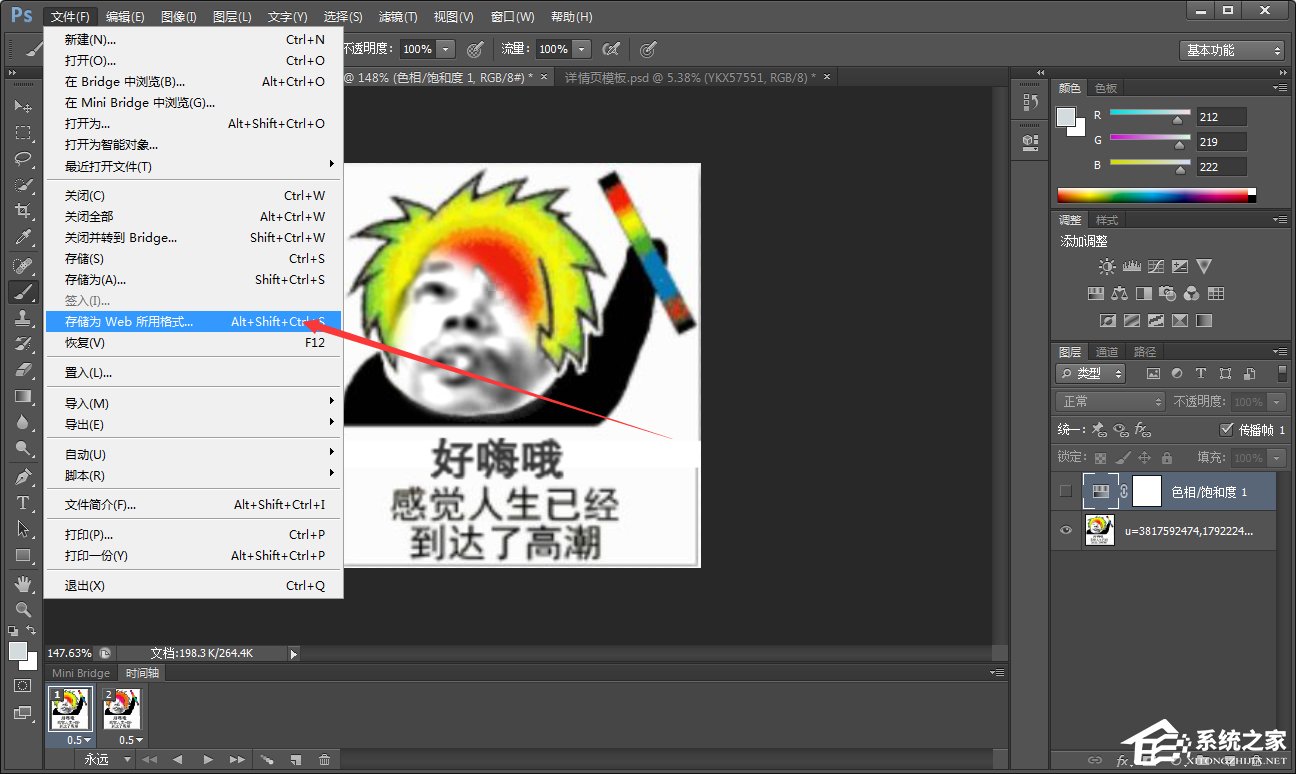Screen dimensions: 1296x774
Task: Toggle visibility of the 色相/饱和度 1 layer
Action: click(x=1065, y=491)
